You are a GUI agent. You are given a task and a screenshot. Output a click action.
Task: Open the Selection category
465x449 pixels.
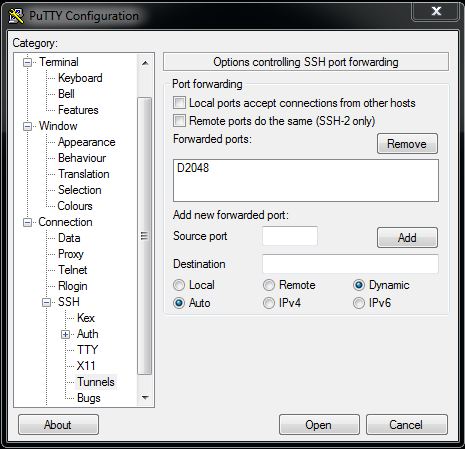(80, 190)
